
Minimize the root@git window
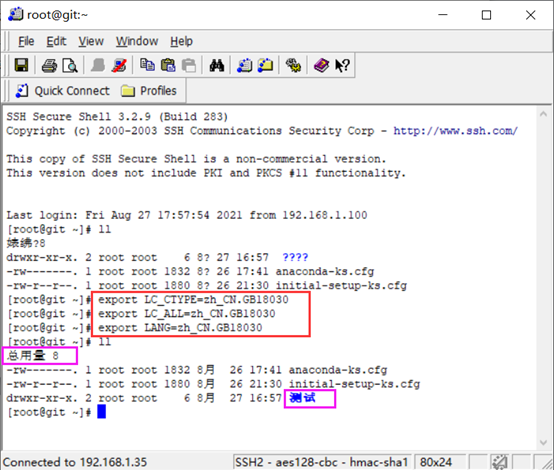tap(443, 15)
